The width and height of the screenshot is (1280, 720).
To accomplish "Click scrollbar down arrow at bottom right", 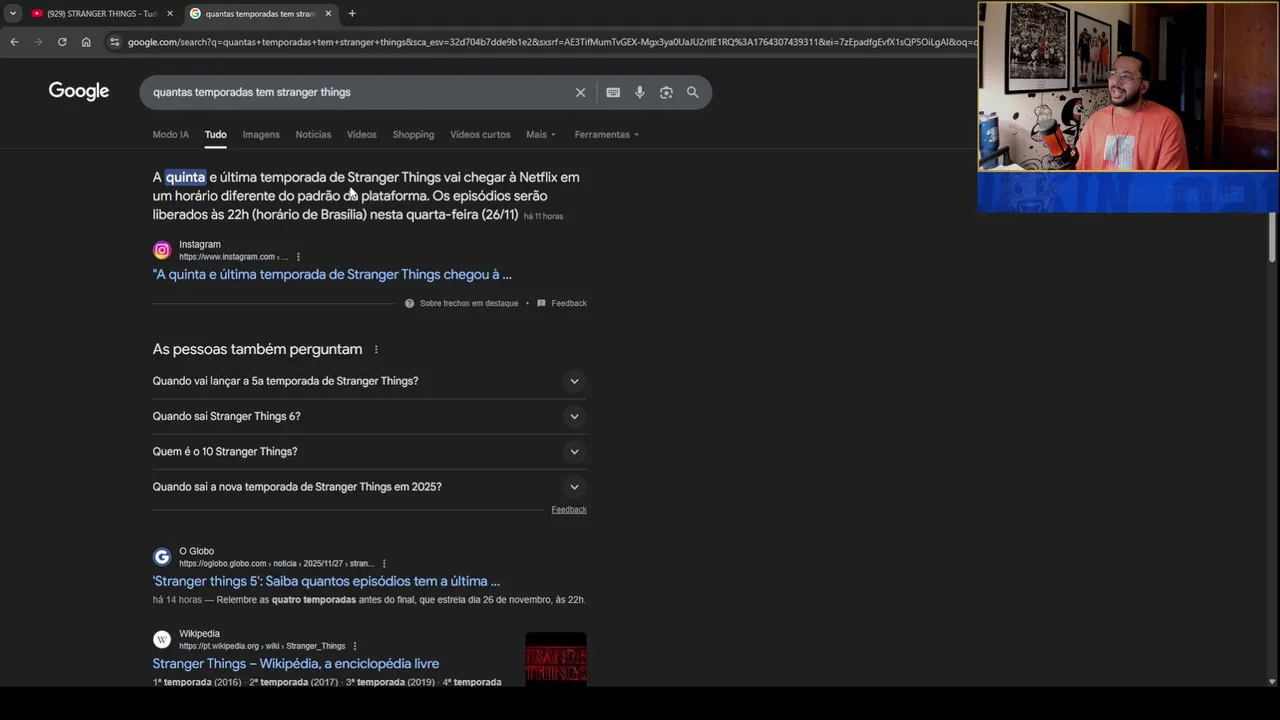I will [x=1272, y=682].
